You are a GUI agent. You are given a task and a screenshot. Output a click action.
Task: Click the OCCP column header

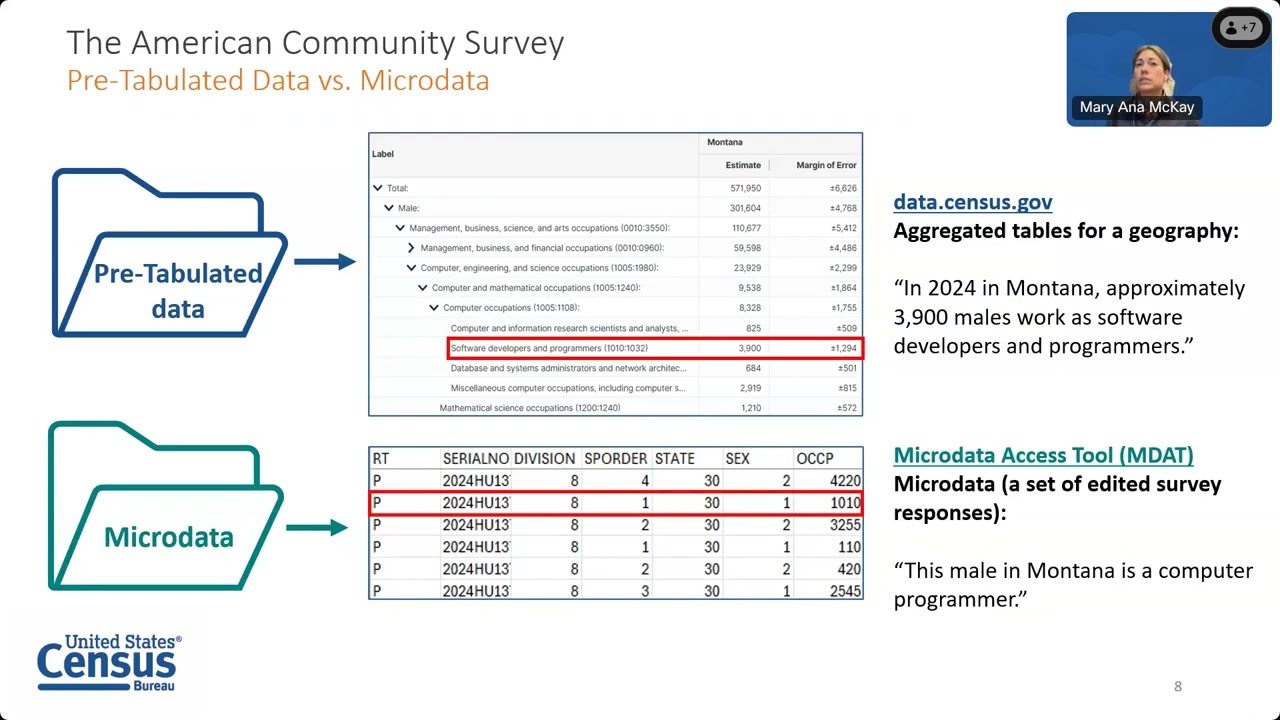coord(815,459)
